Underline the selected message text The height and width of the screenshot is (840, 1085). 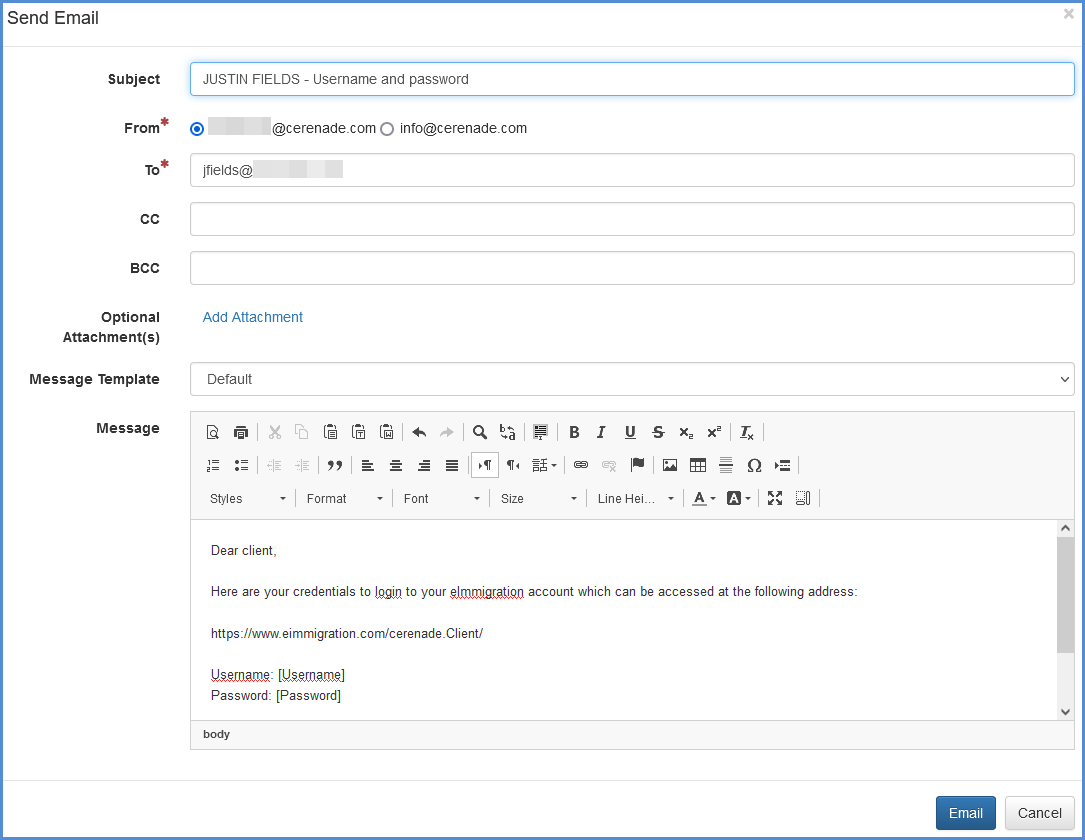pos(630,431)
